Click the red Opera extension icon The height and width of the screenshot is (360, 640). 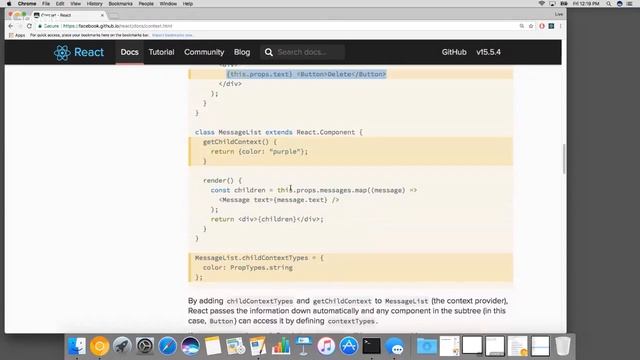click(x=542, y=26)
